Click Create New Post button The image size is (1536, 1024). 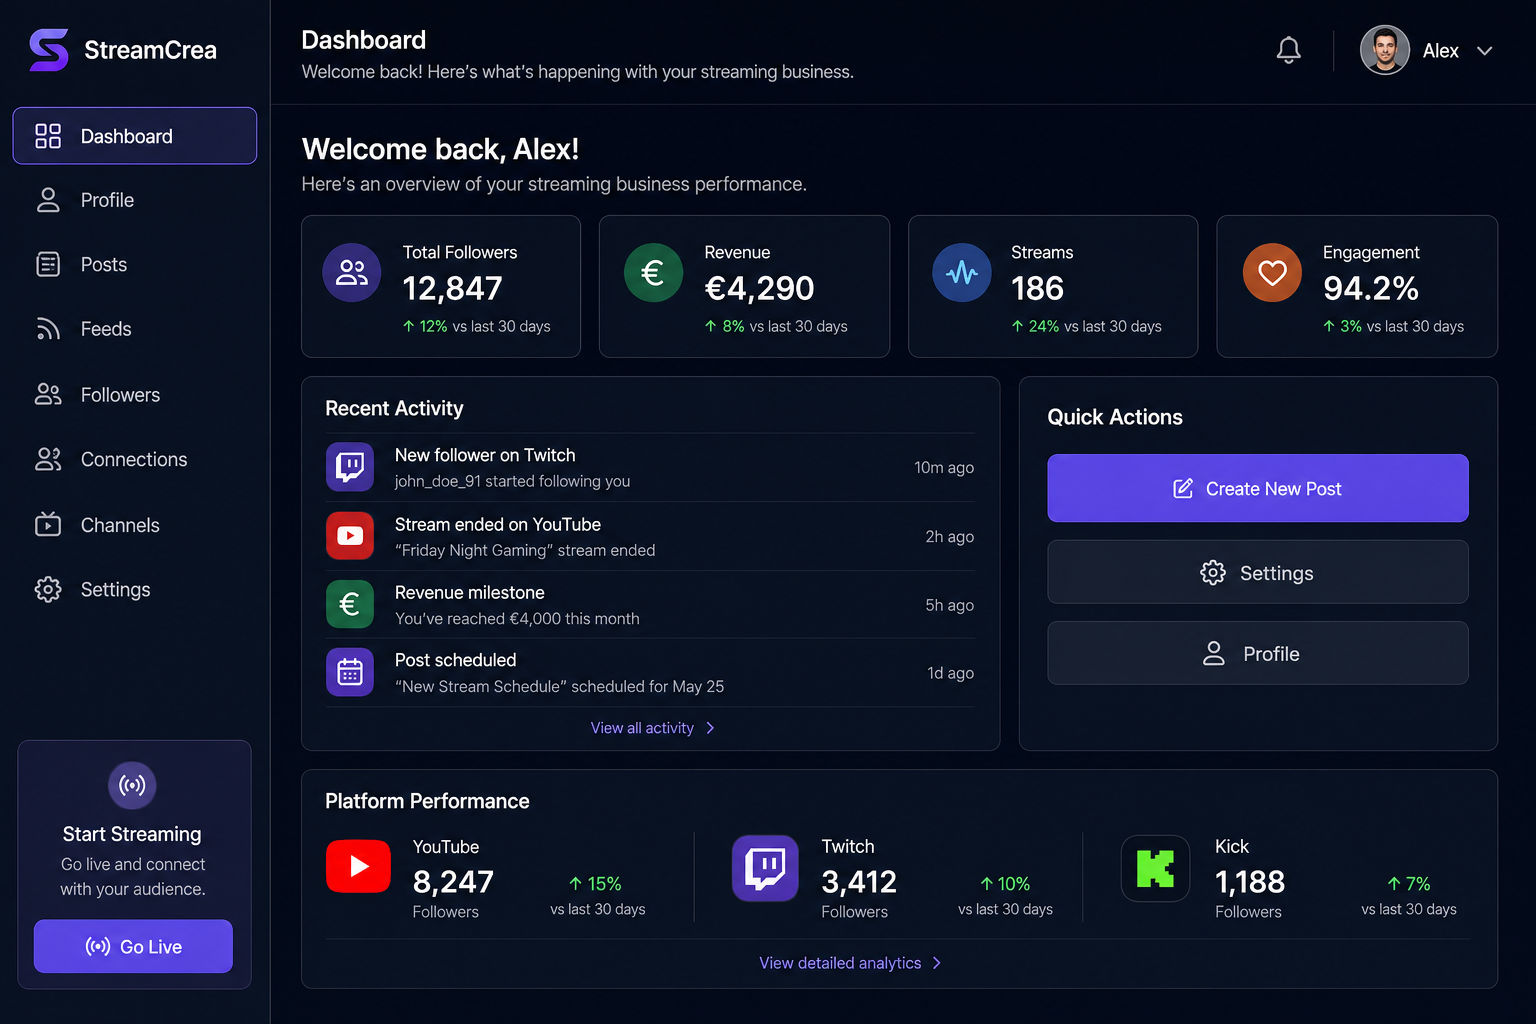tap(1258, 488)
